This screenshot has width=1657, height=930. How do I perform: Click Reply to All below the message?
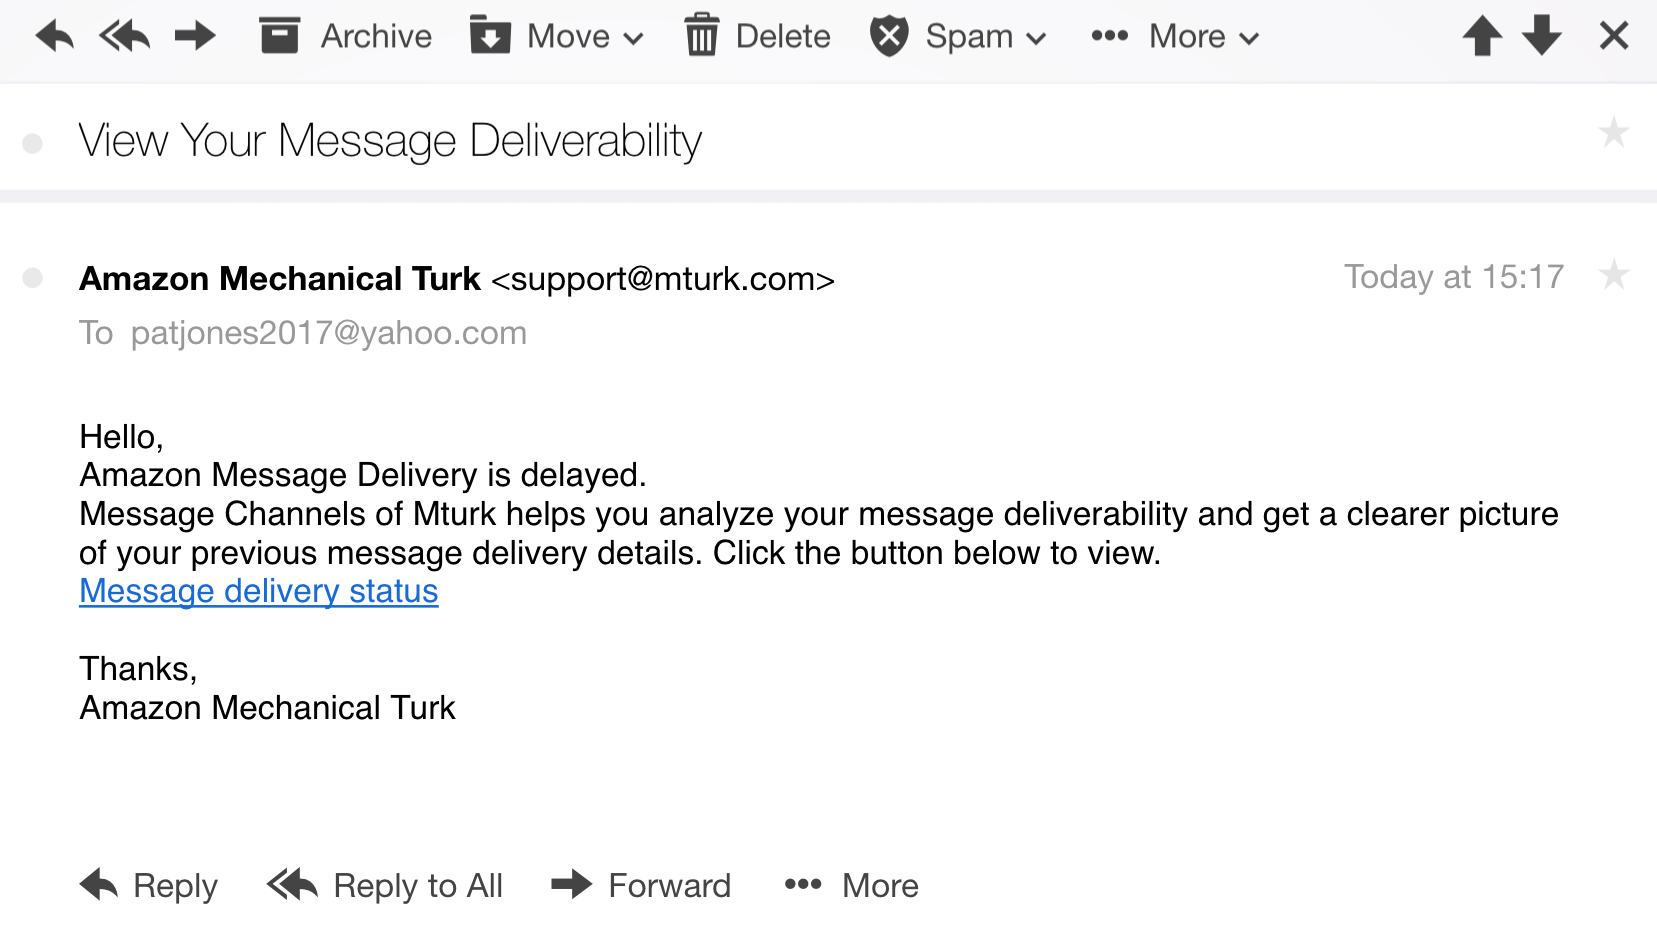(385, 885)
